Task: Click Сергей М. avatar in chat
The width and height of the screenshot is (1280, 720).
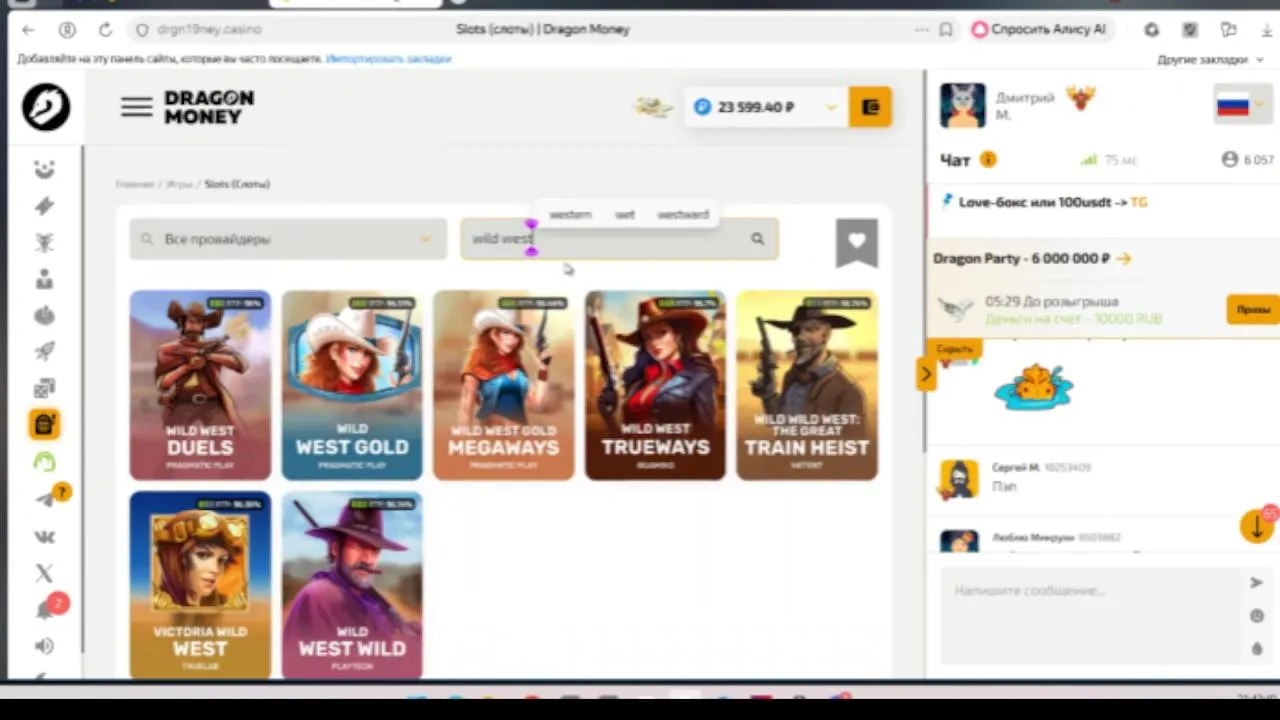Action: 959,479
